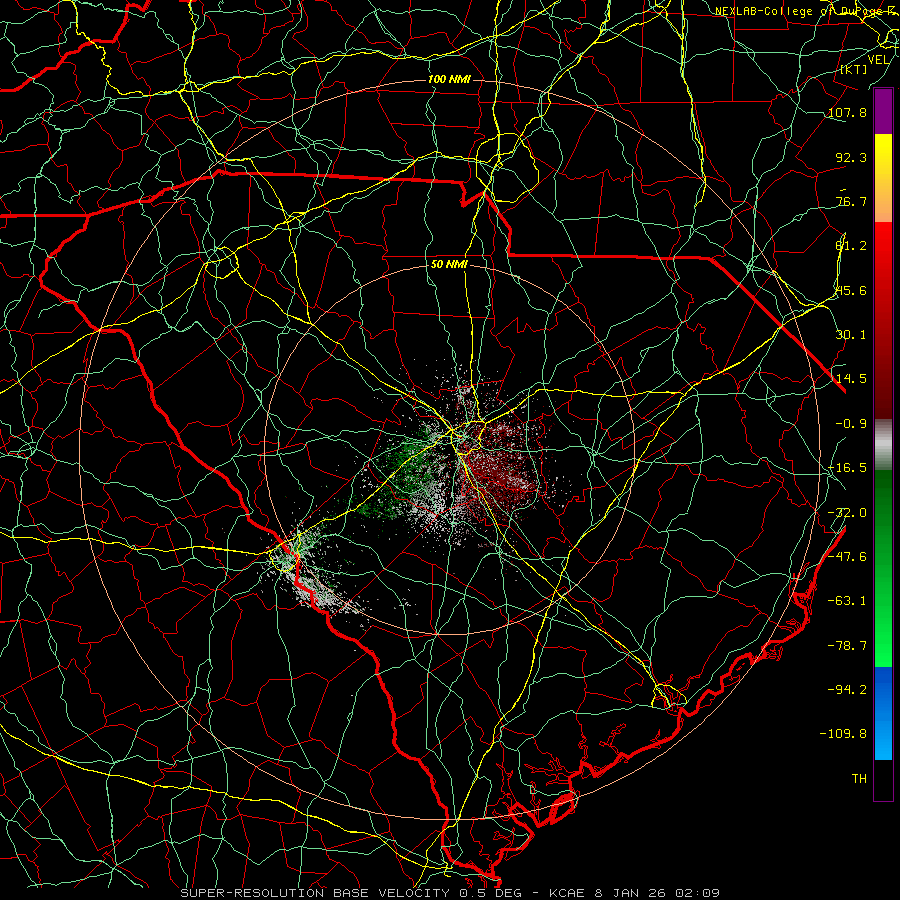Click the 14.5 legend value
900x900 pixels.
(x=851, y=379)
